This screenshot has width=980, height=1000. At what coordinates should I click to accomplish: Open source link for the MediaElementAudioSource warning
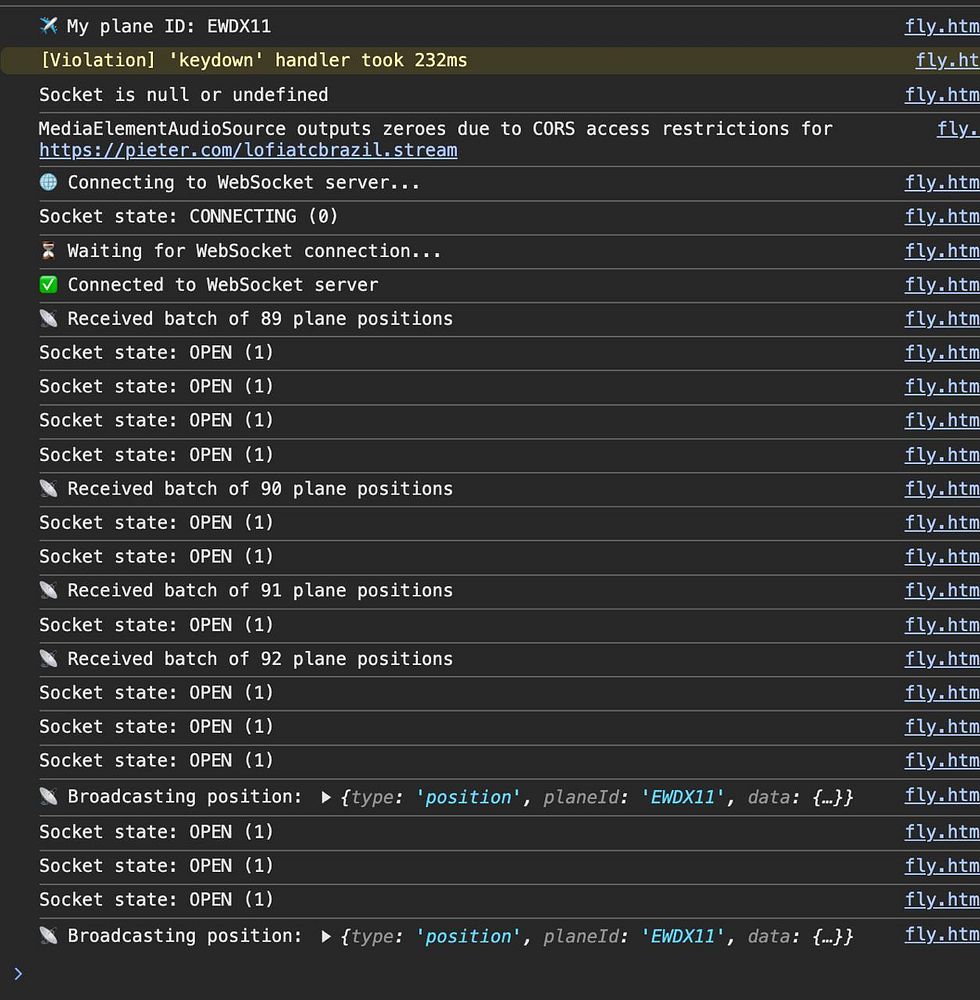[x=958, y=129]
